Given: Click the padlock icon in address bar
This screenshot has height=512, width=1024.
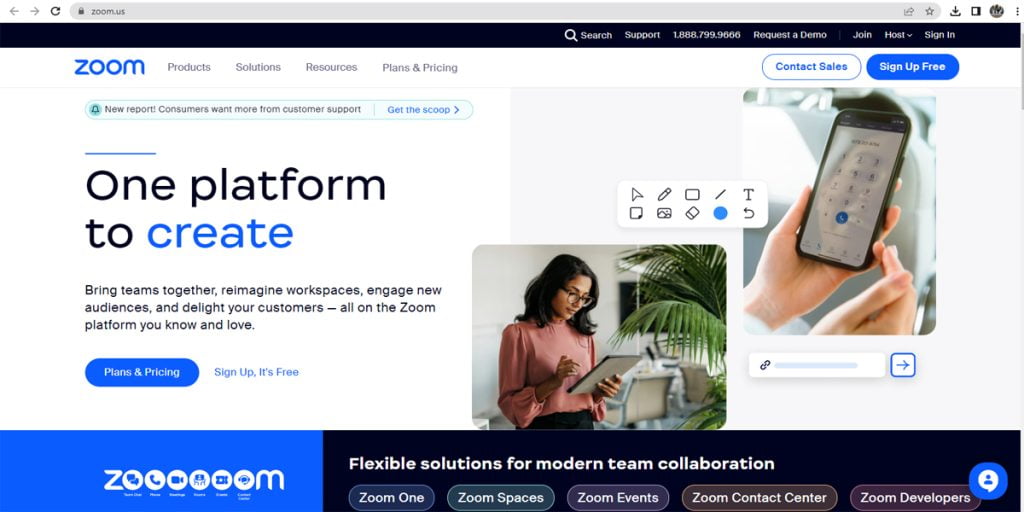Looking at the screenshot, I should tap(81, 11).
